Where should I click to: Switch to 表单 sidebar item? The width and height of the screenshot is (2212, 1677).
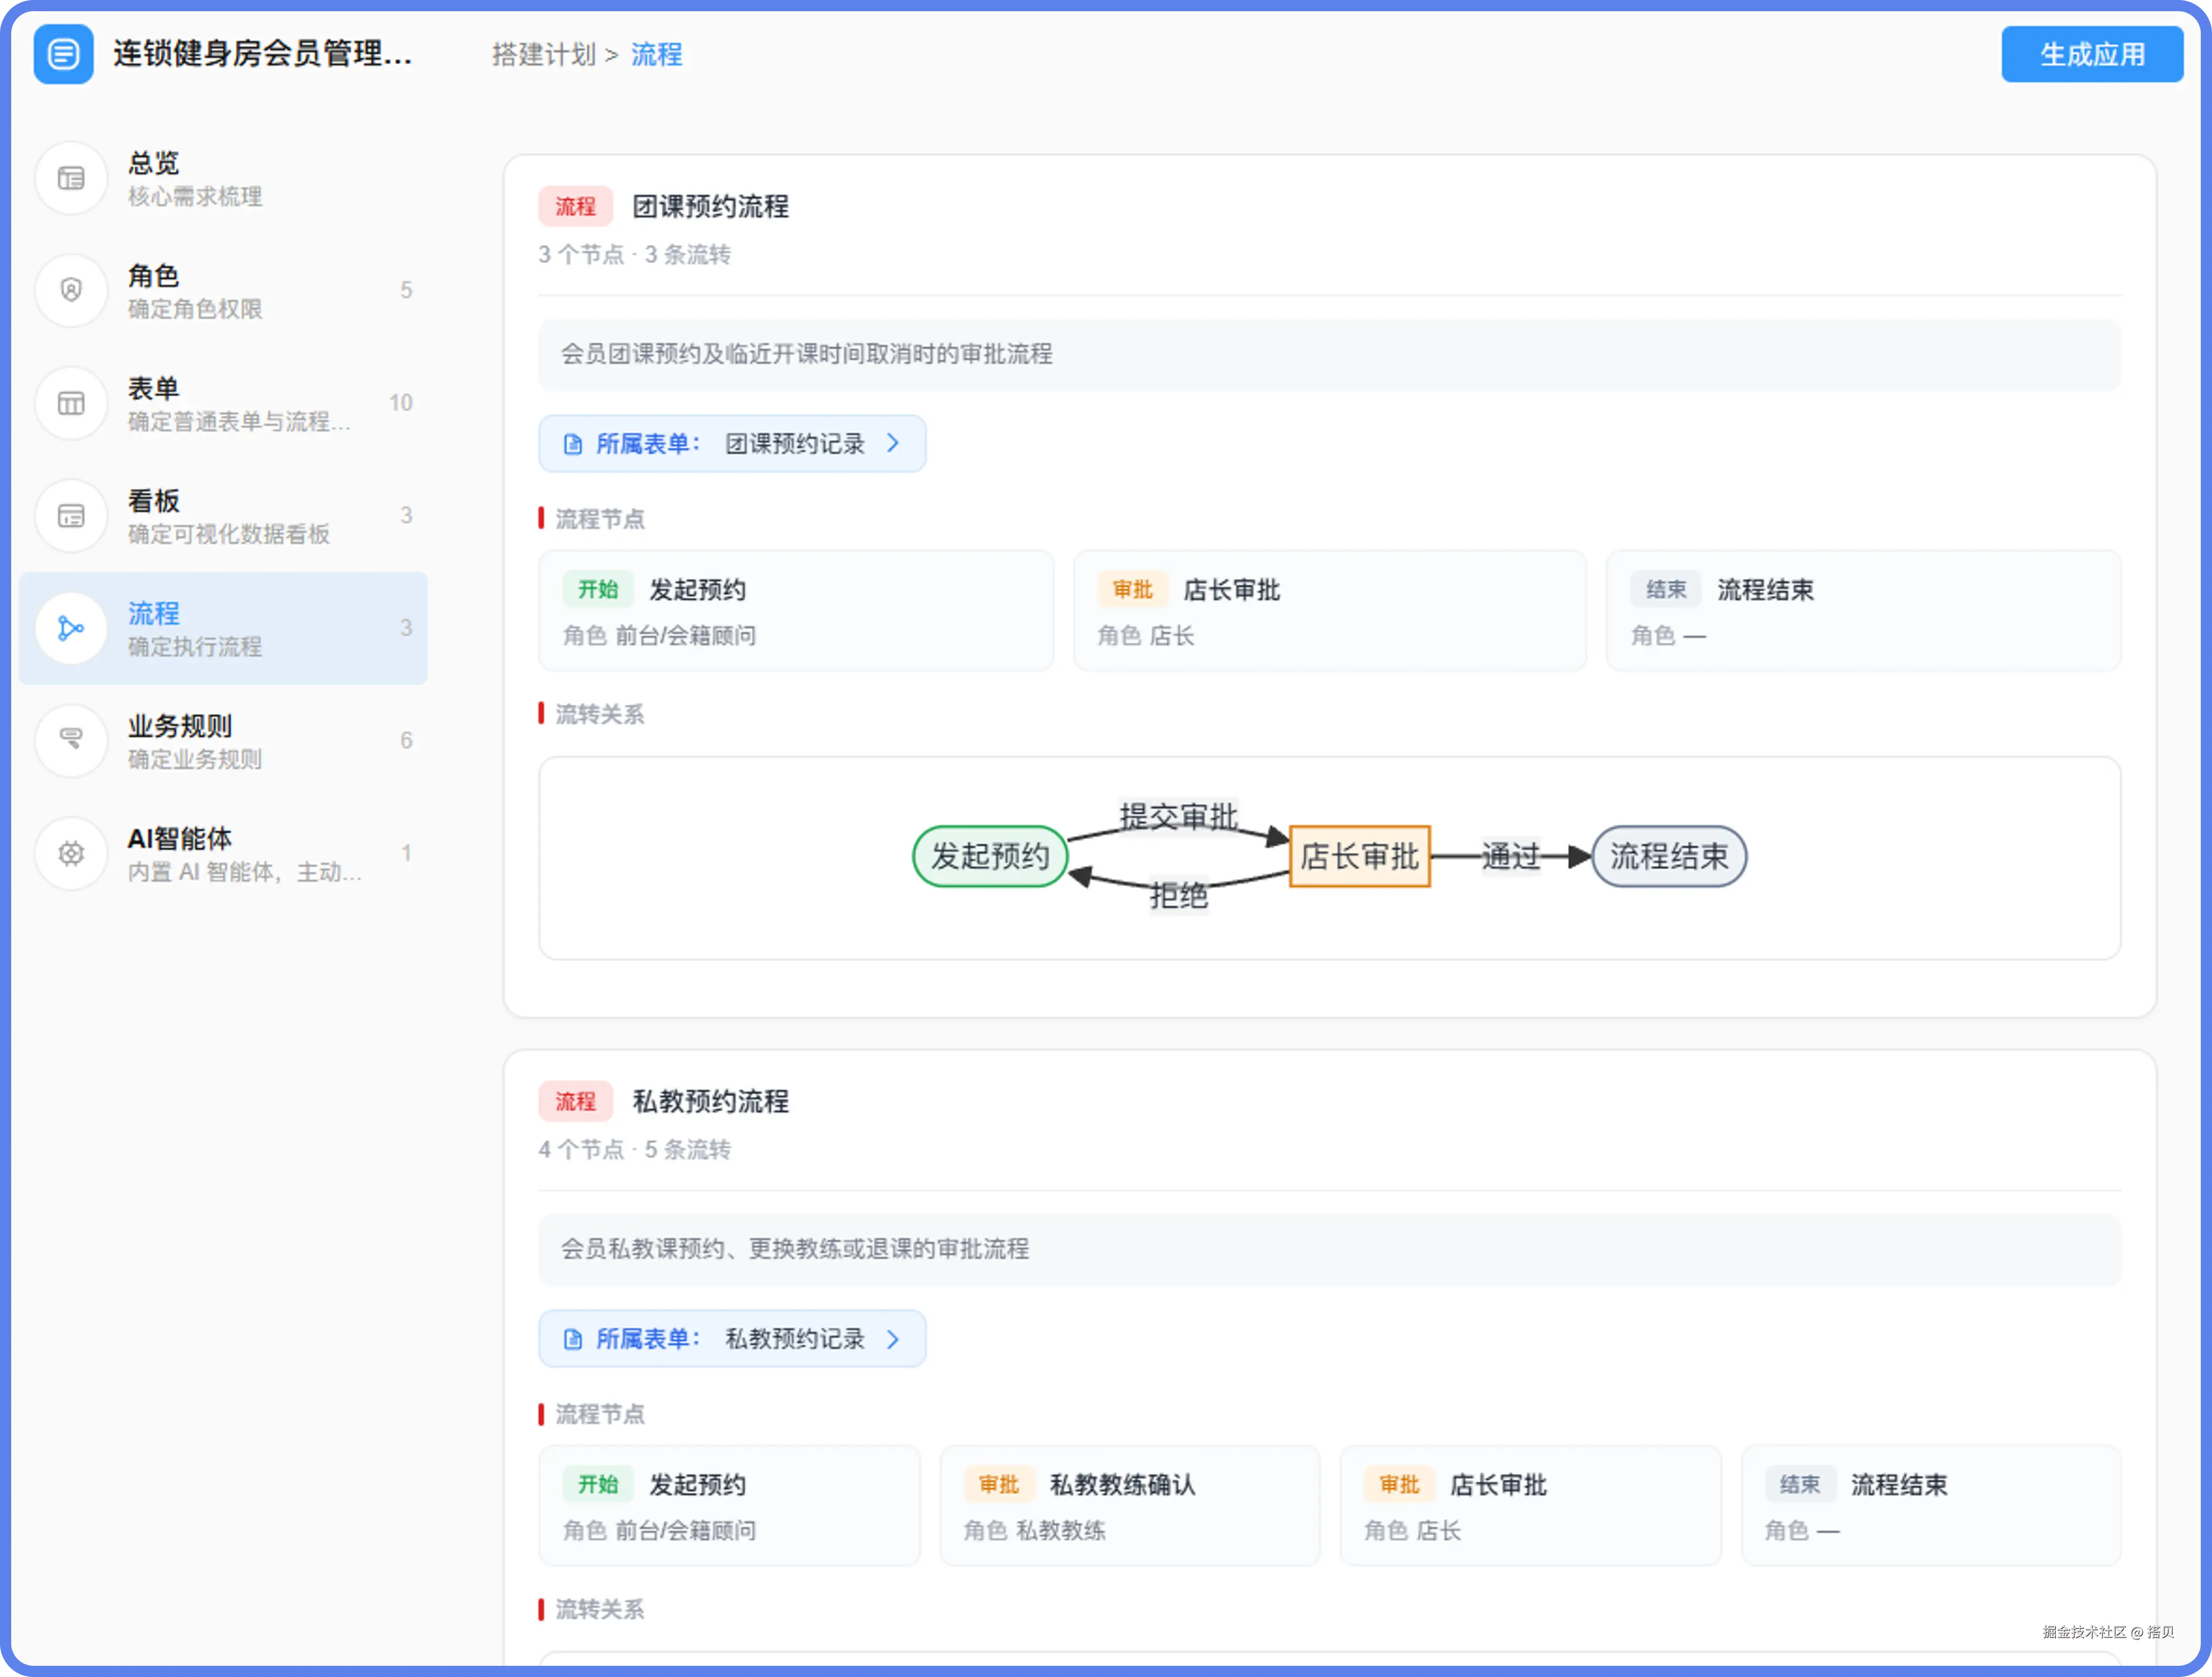(223, 404)
